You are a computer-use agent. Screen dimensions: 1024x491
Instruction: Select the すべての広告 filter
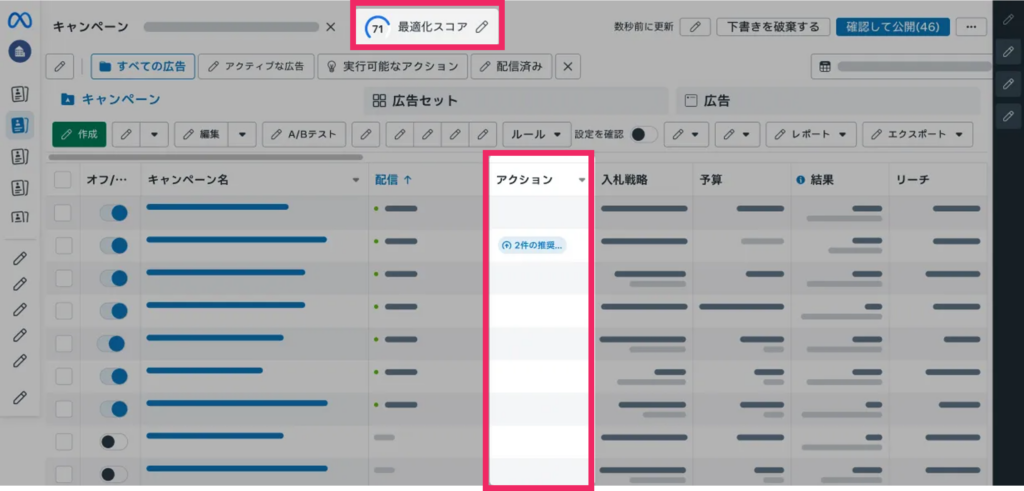click(142, 67)
